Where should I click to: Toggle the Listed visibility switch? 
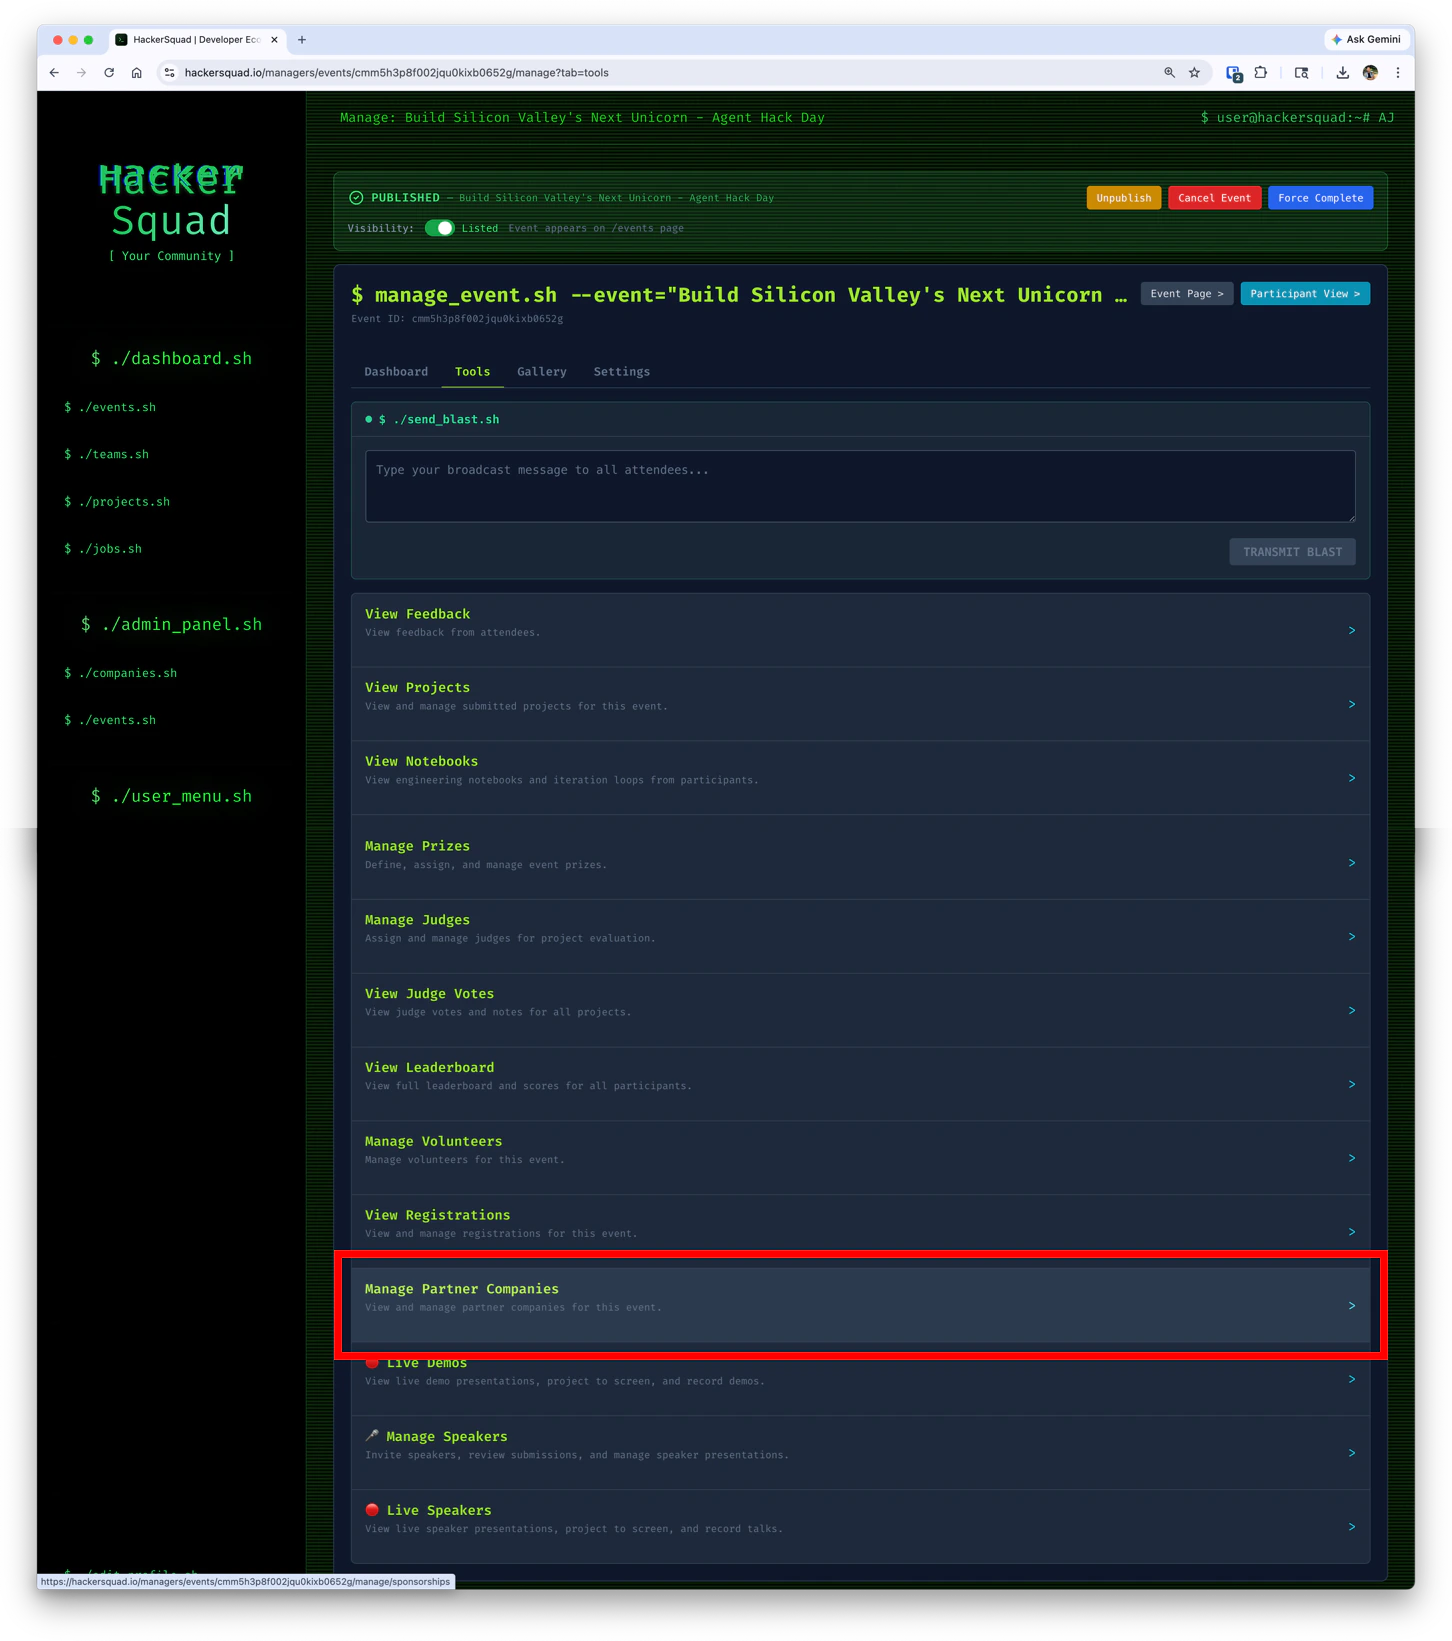[439, 228]
